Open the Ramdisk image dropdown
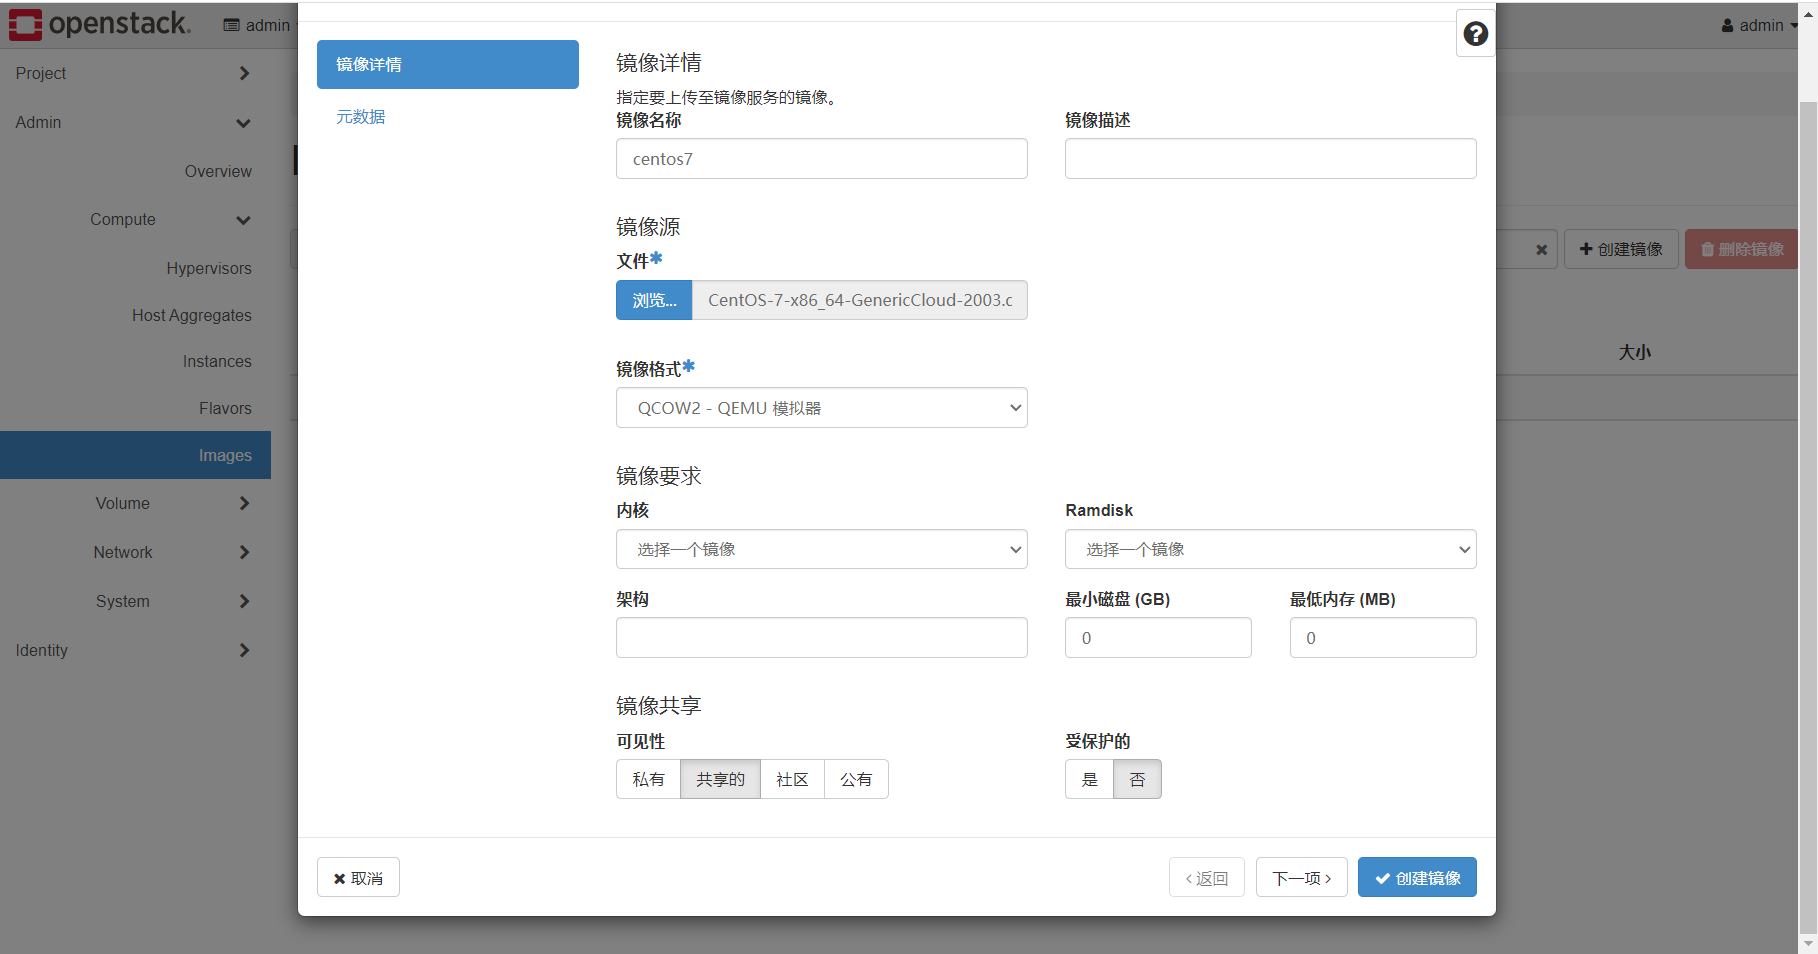This screenshot has height=954, width=1818. [x=1270, y=549]
